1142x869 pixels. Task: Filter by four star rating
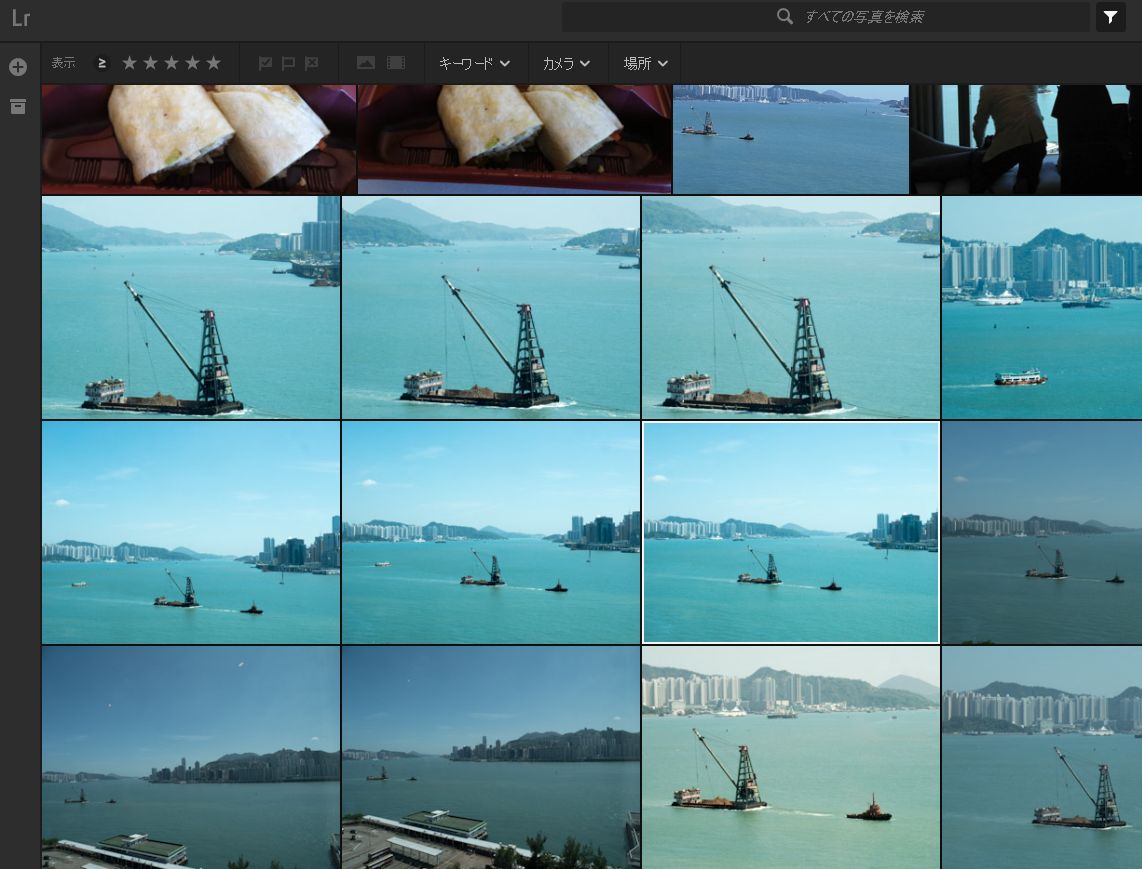tap(192, 63)
